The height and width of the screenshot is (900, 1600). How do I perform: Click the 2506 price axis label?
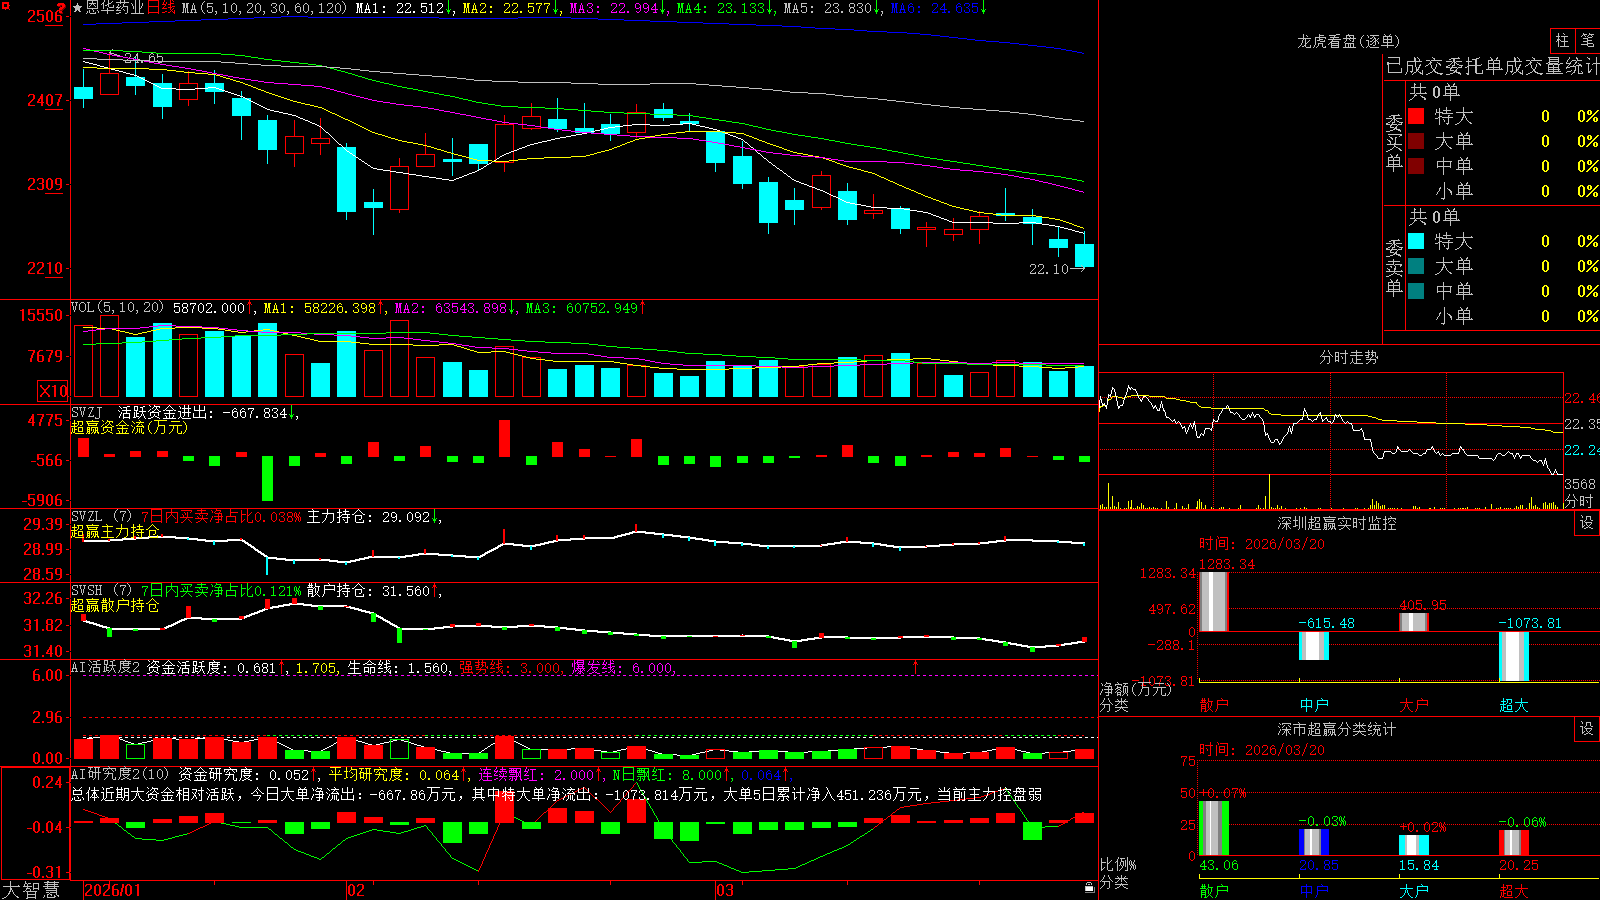(x=45, y=16)
